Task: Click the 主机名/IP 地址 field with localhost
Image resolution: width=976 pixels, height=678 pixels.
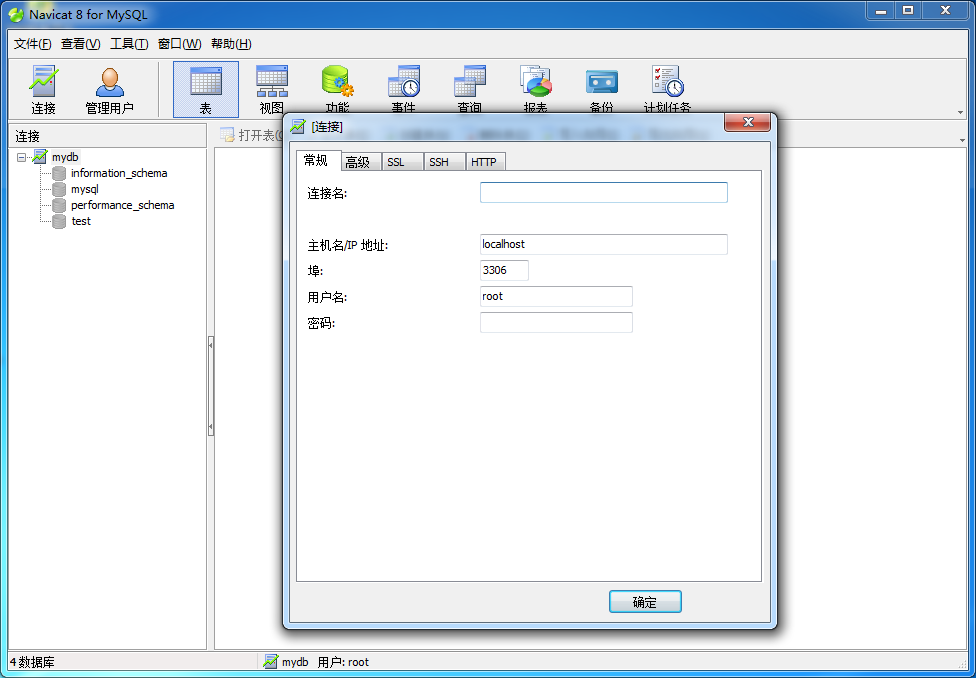Action: click(603, 244)
